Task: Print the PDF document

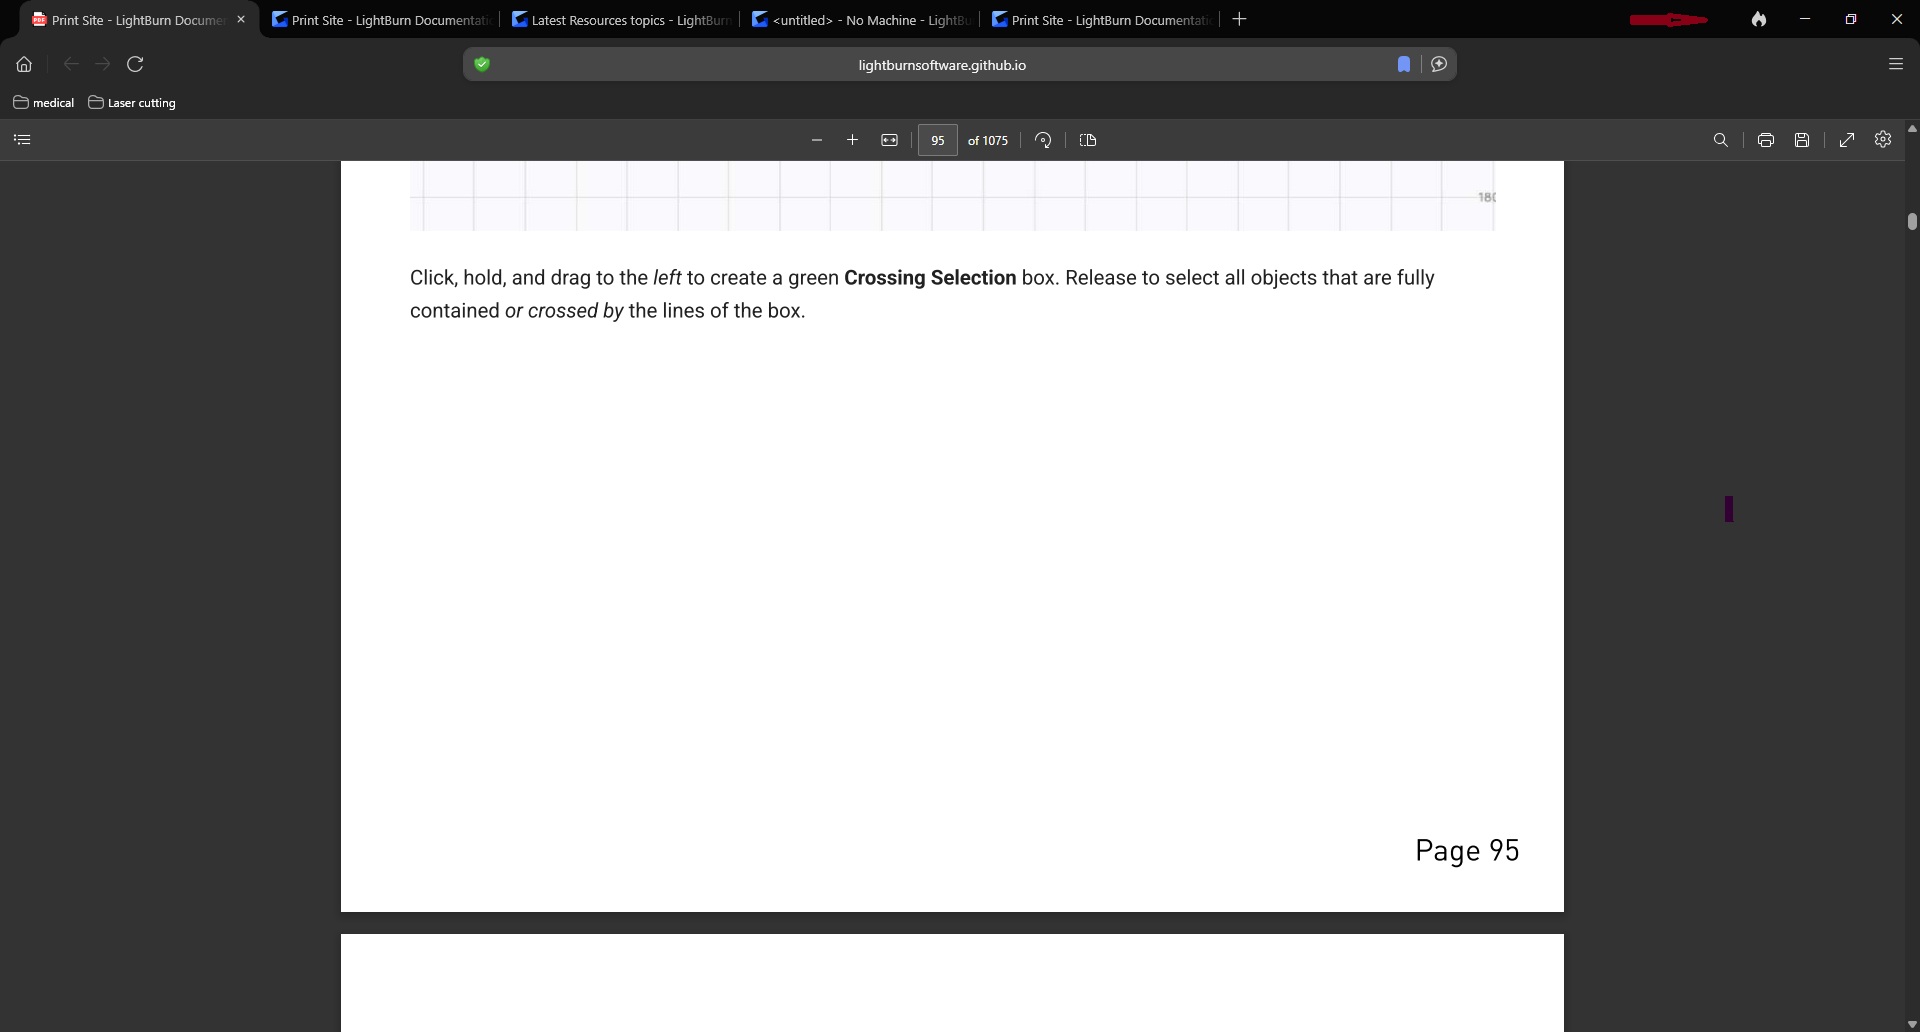Action: coord(1766,140)
